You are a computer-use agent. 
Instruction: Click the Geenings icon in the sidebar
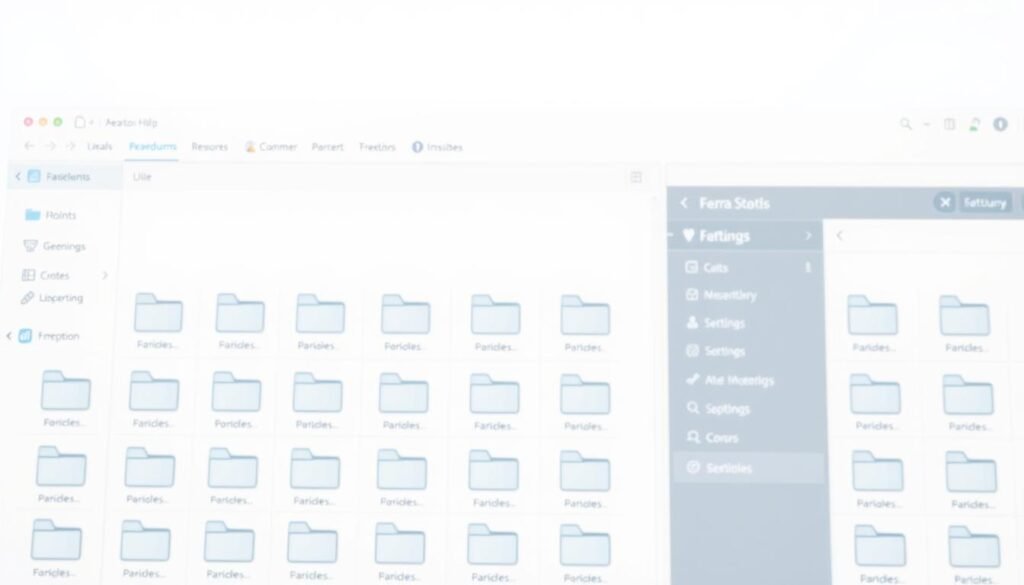tap(33, 246)
